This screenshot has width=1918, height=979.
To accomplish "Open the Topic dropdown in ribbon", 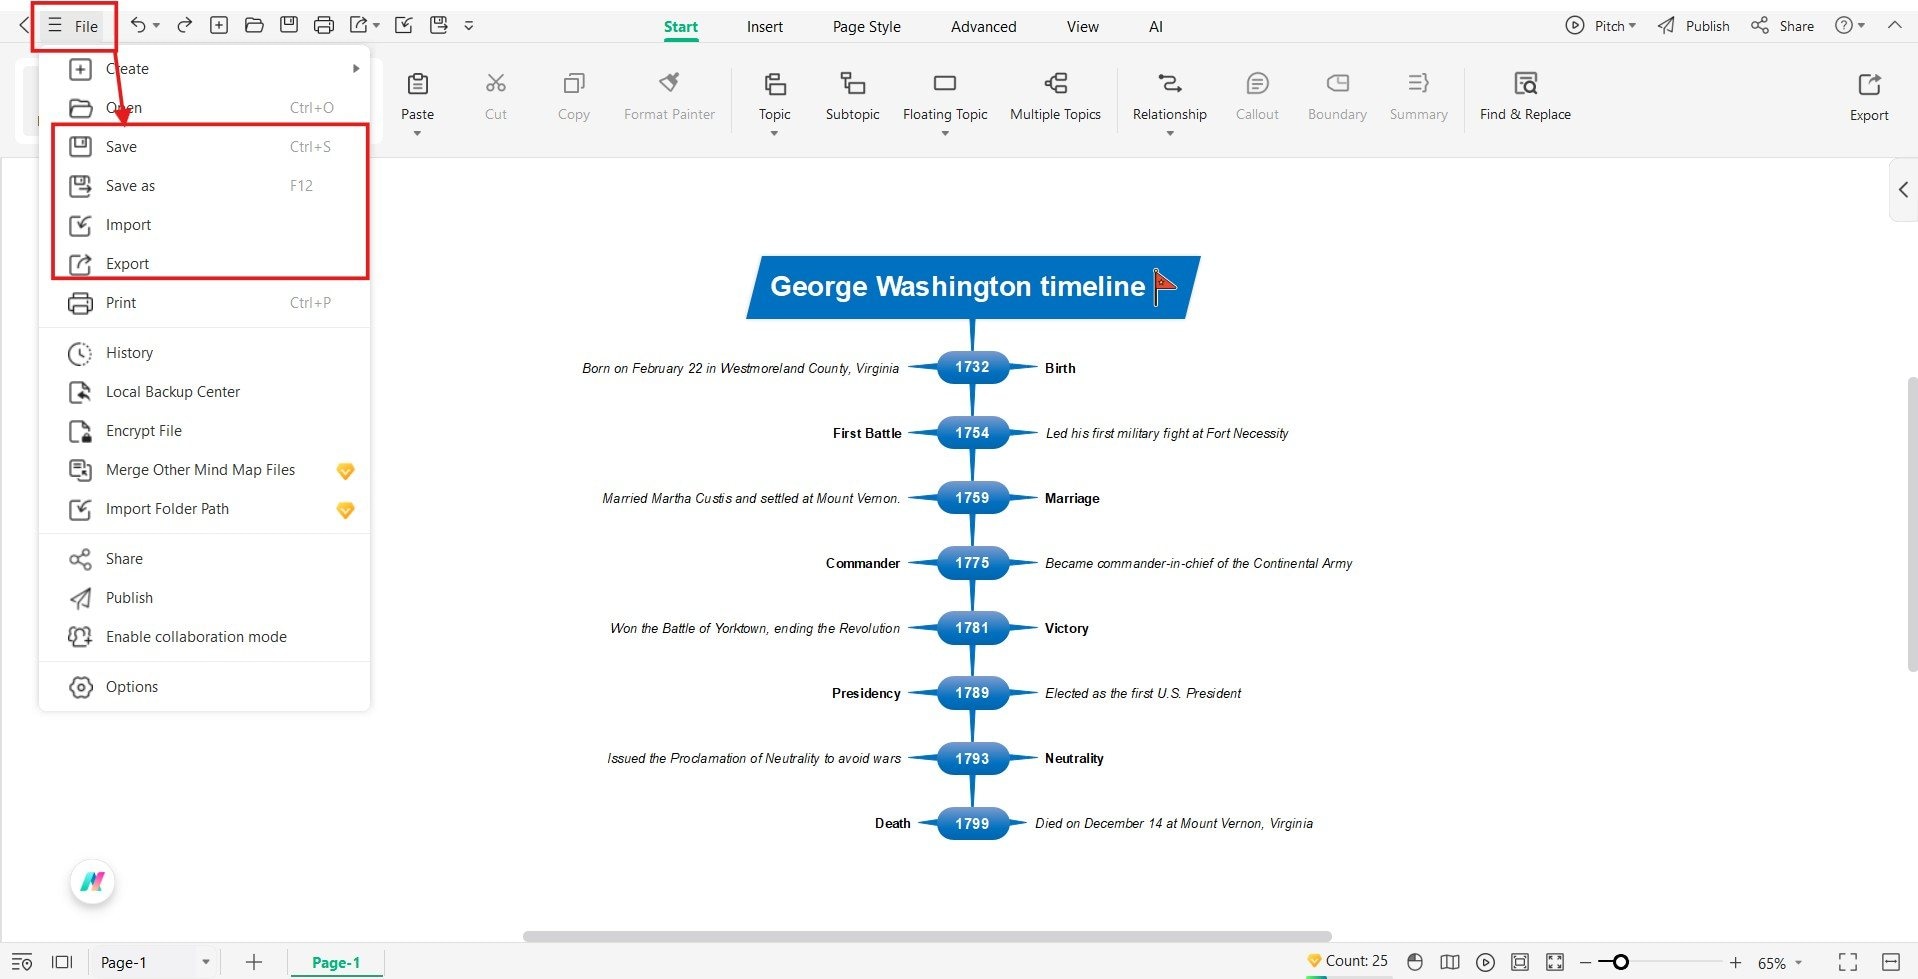I will [x=774, y=133].
